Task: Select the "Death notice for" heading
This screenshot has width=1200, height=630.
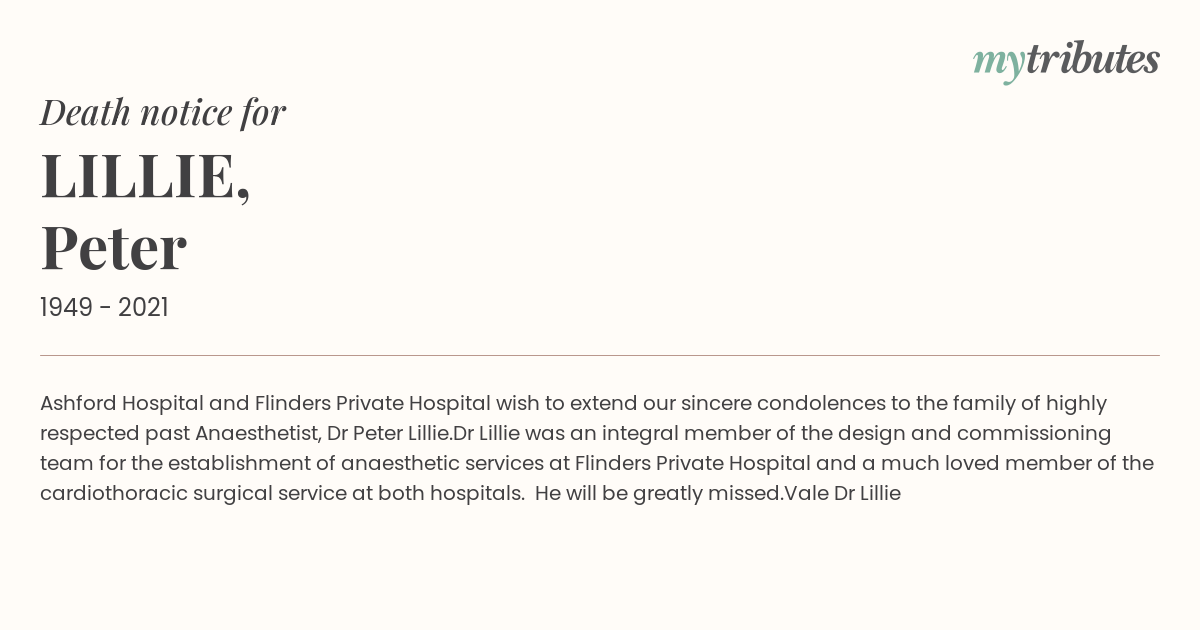Action: click(x=163, y=113)
